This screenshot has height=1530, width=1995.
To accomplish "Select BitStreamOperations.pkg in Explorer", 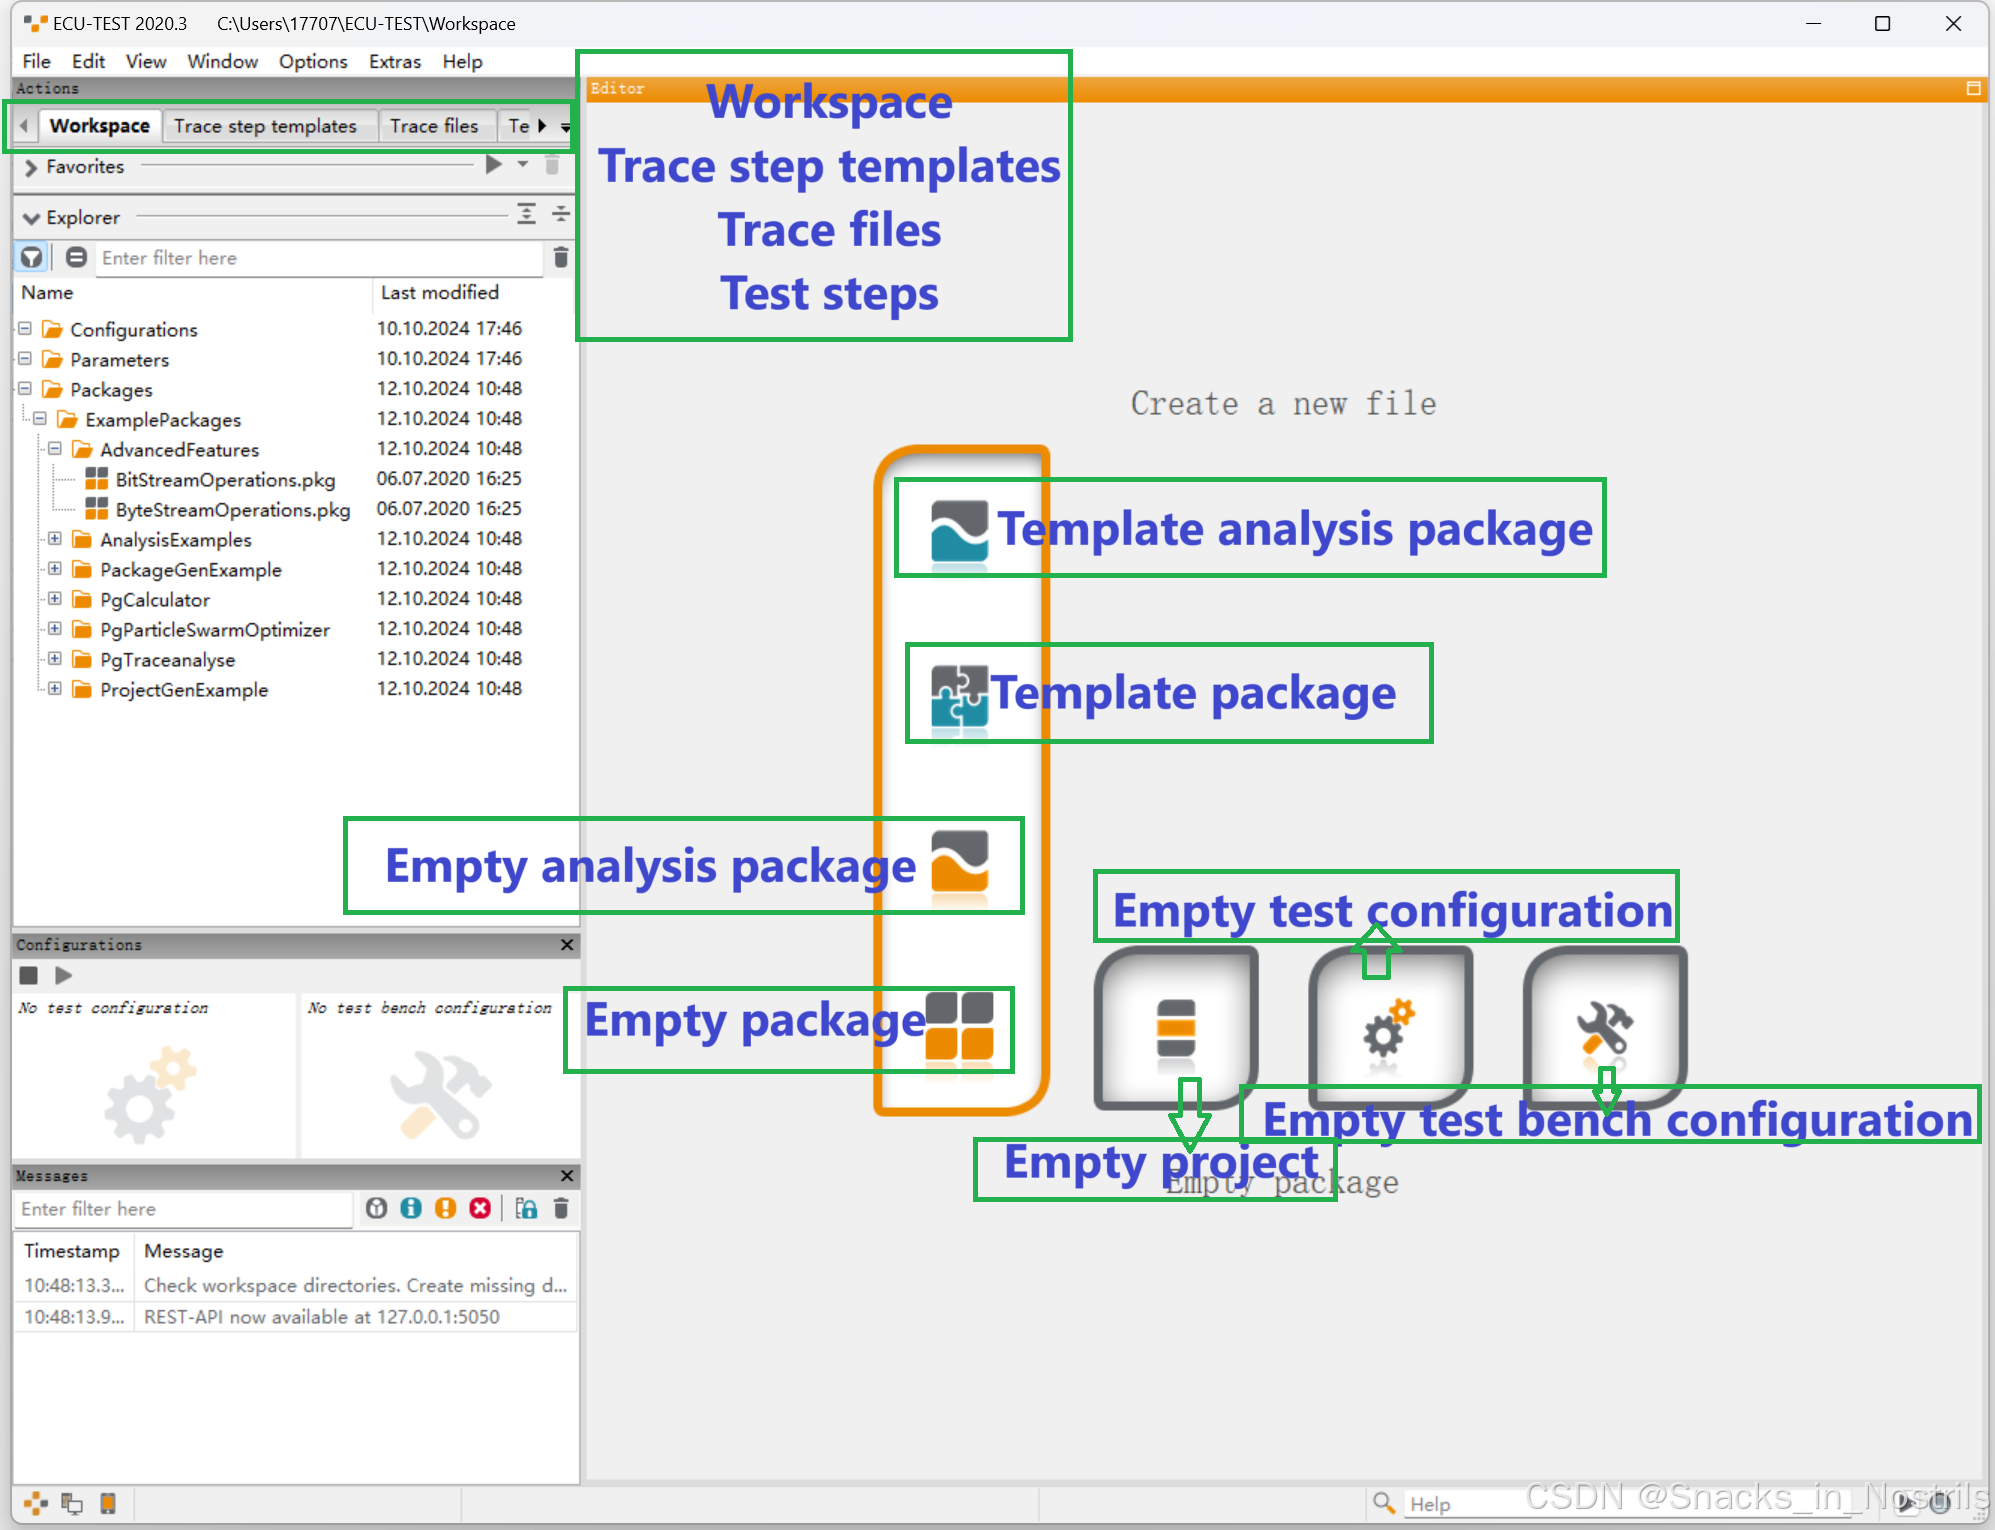I will tap(224, 480).
